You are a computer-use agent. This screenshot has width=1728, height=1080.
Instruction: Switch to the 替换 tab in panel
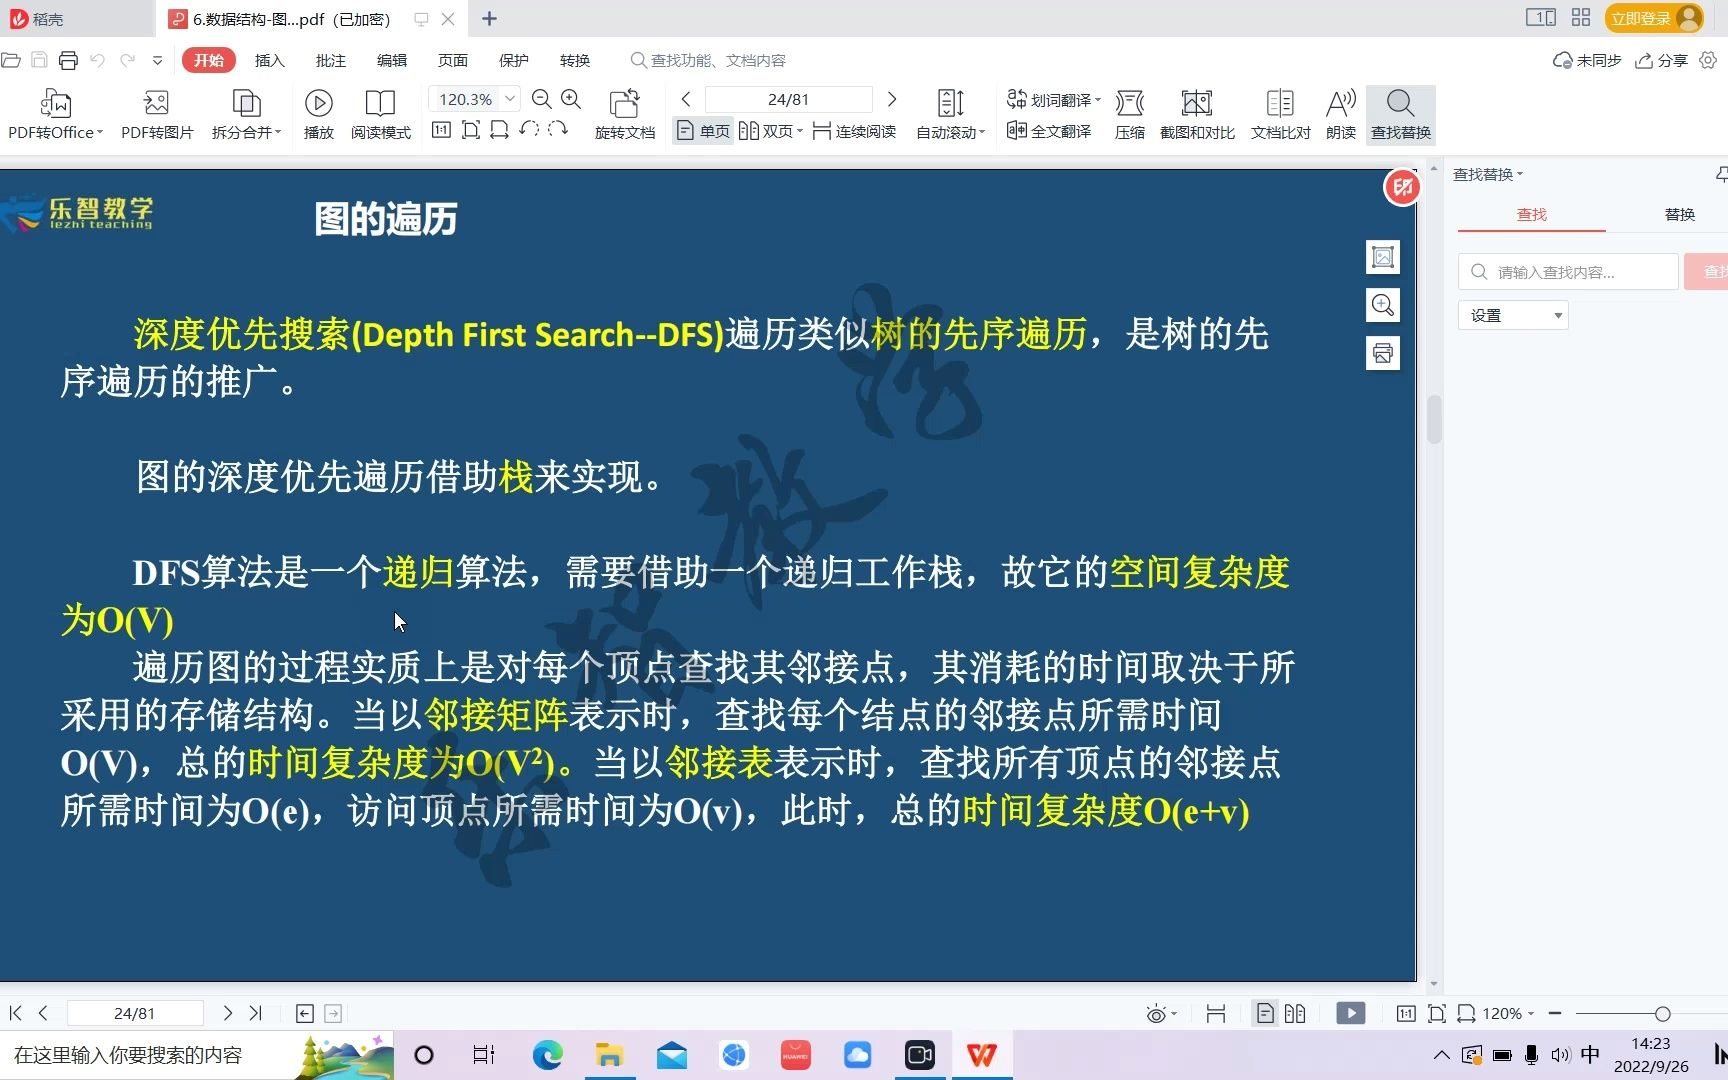1679,214
